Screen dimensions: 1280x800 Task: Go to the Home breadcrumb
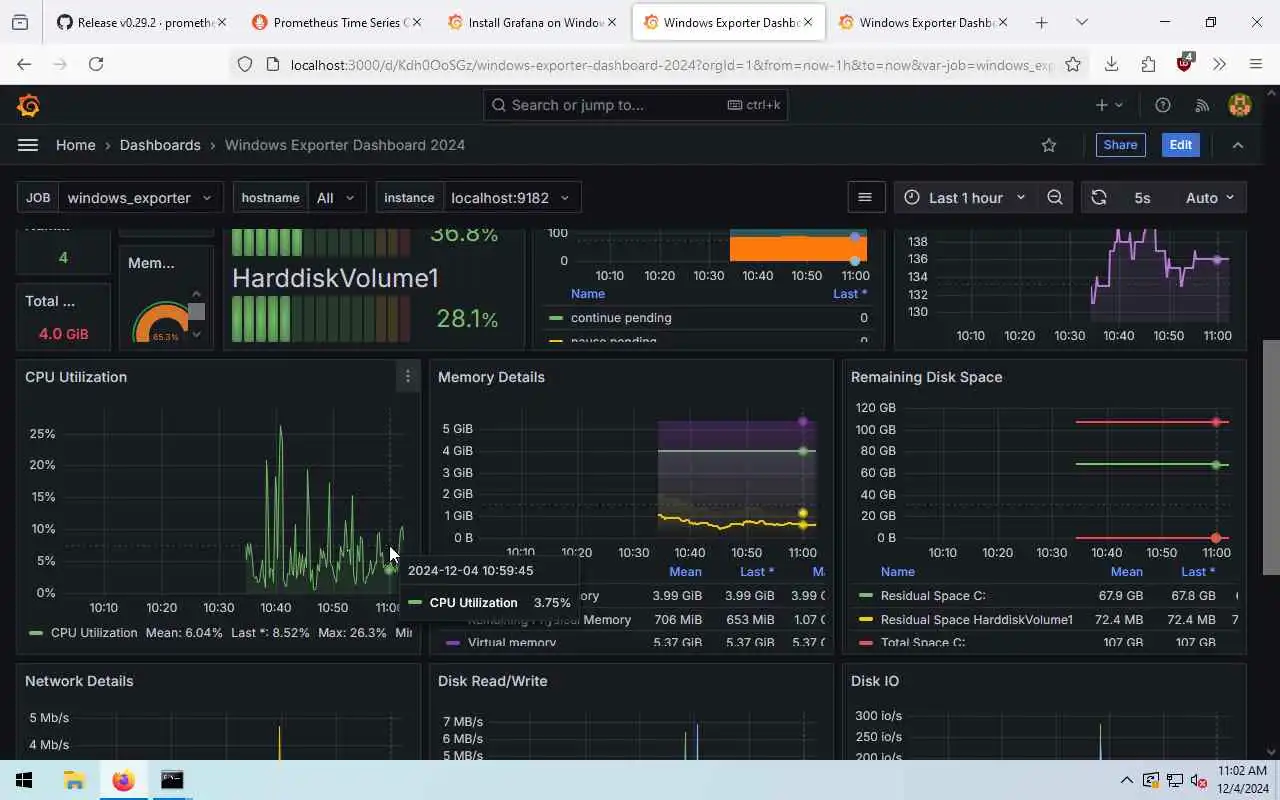point(76,145)
